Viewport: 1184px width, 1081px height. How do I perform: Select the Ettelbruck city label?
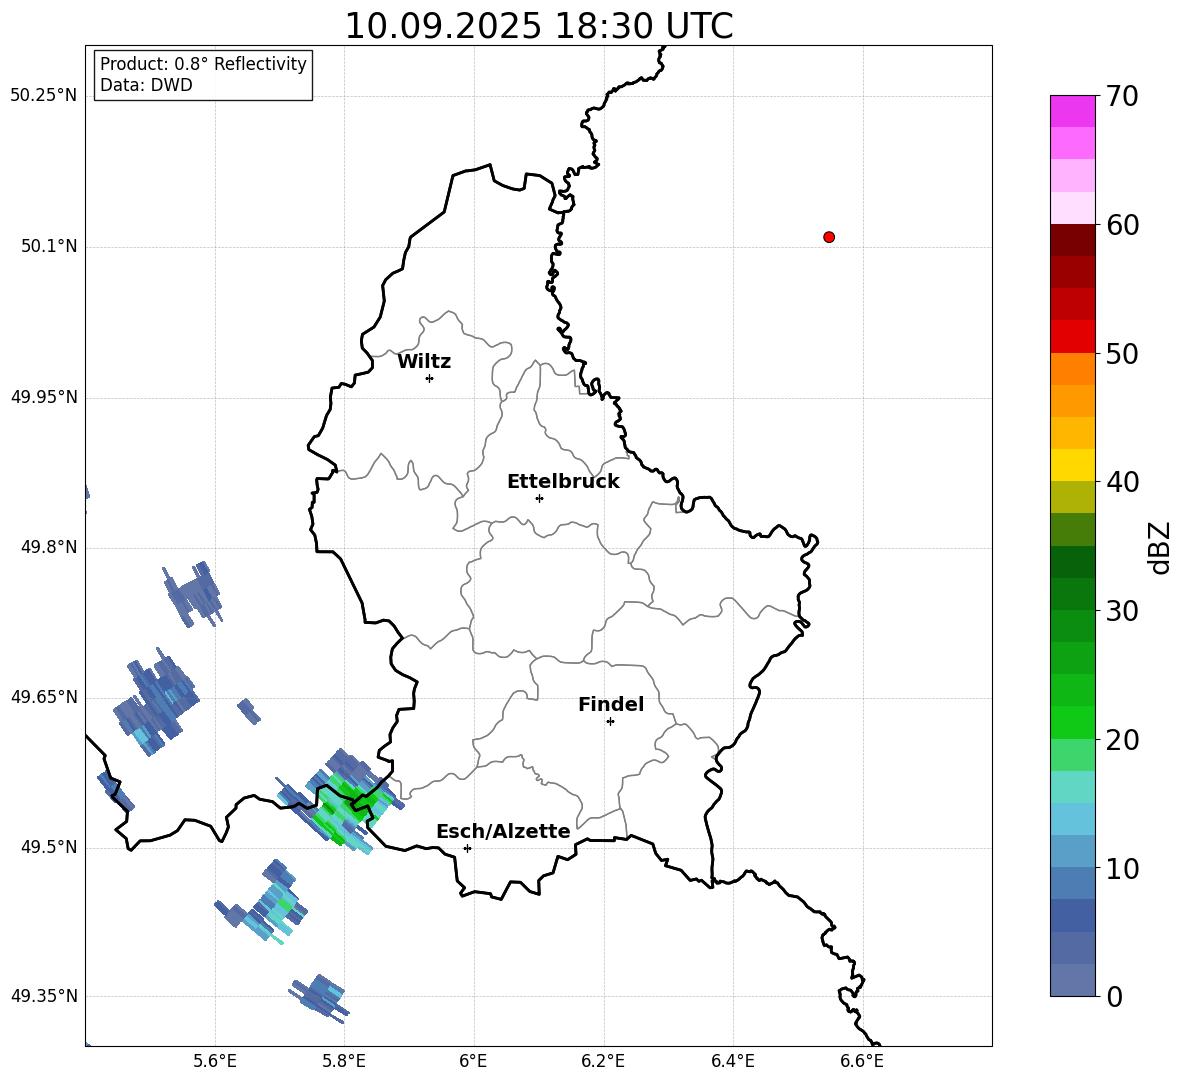tap(563, 482)
